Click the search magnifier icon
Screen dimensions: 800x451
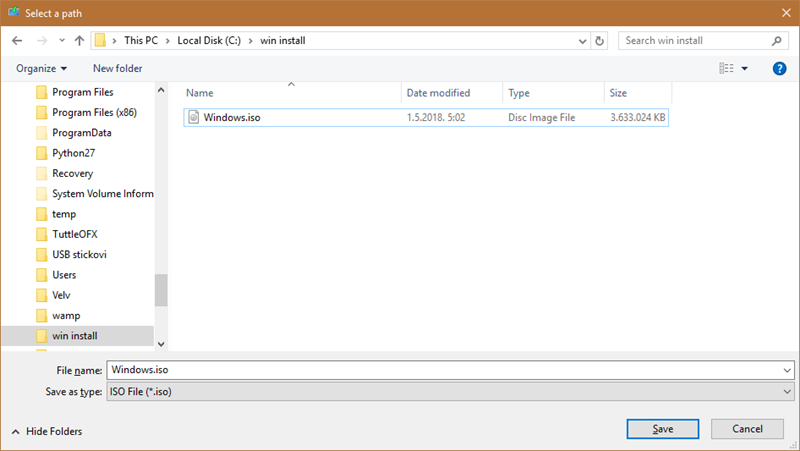pyautogui.click(x=777, y=41)
